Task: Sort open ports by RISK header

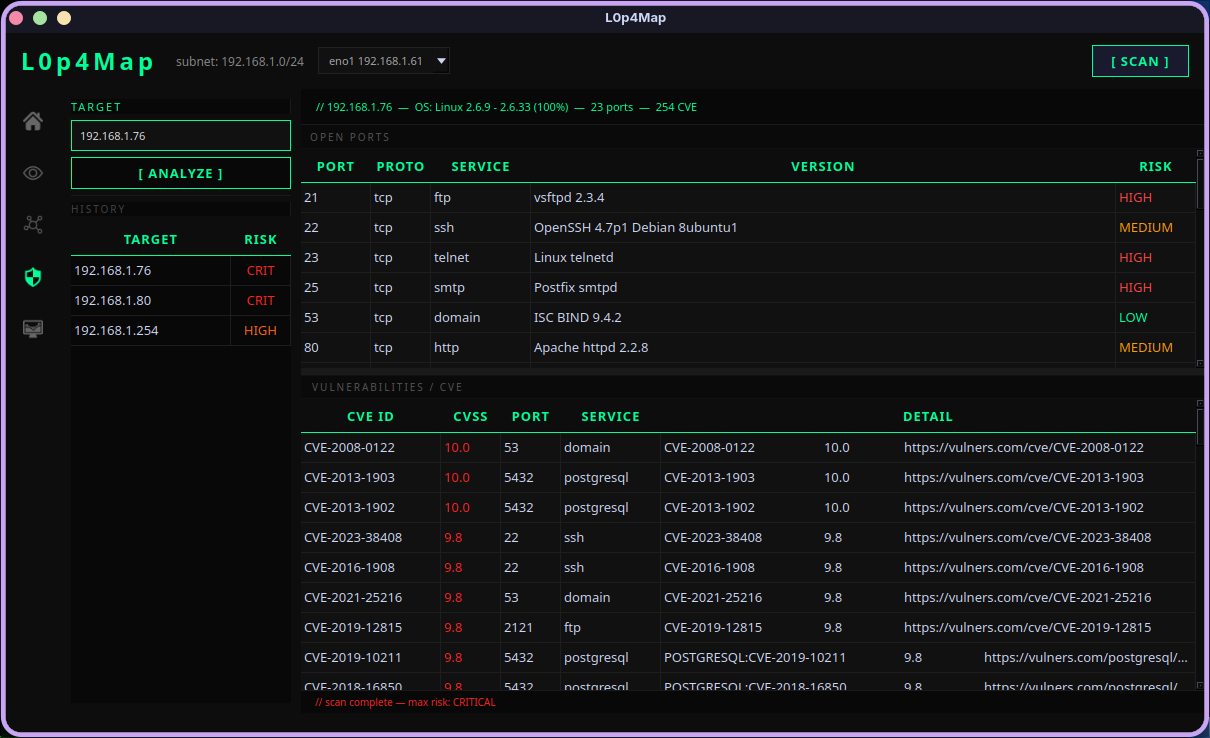Action: click(x=1155, y=167)
